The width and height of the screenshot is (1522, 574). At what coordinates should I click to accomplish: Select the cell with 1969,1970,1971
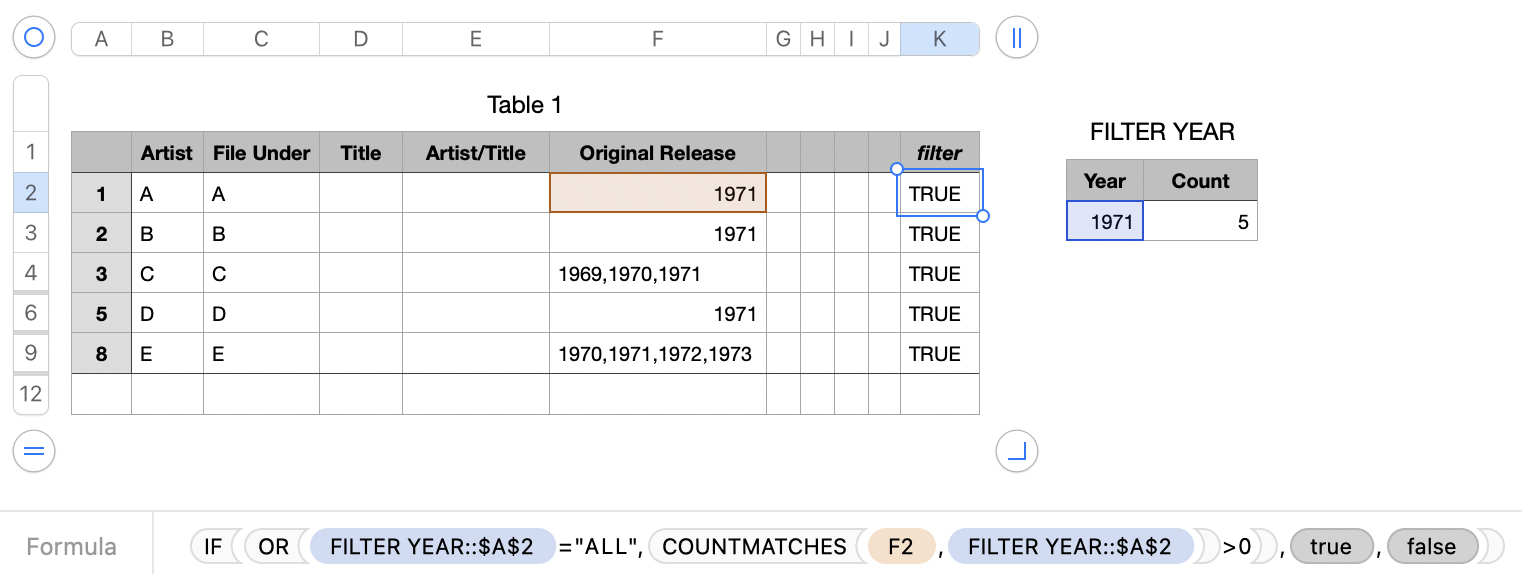click(657, 273)
